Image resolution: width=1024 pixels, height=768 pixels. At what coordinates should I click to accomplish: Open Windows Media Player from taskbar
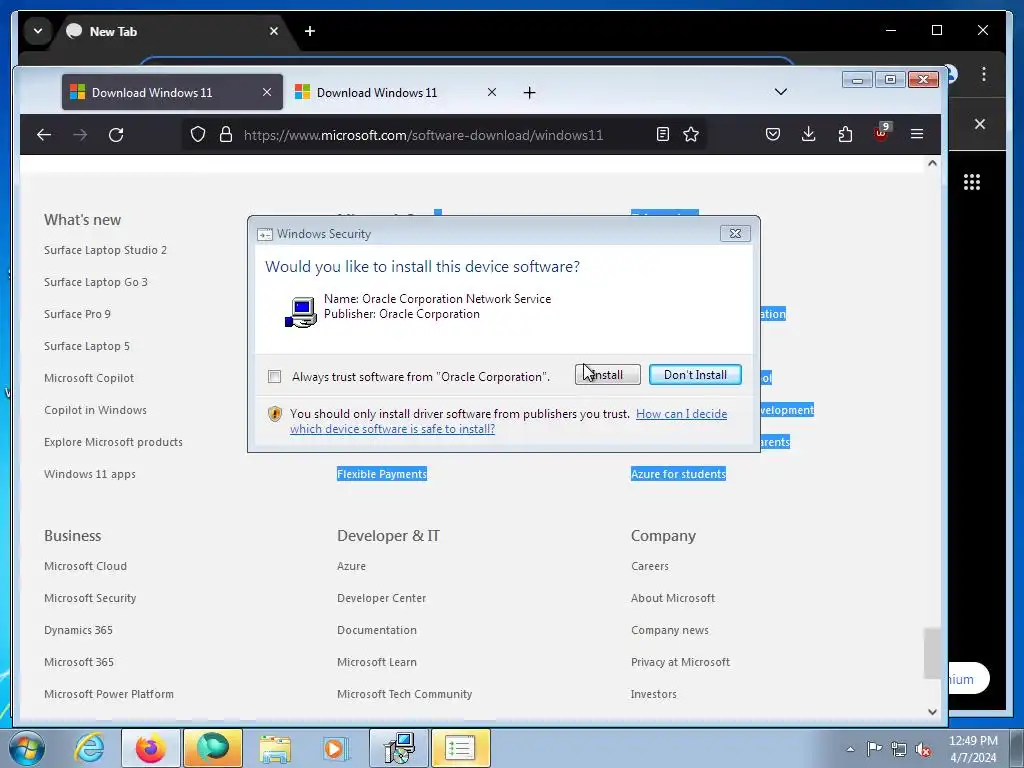point(337,748)
